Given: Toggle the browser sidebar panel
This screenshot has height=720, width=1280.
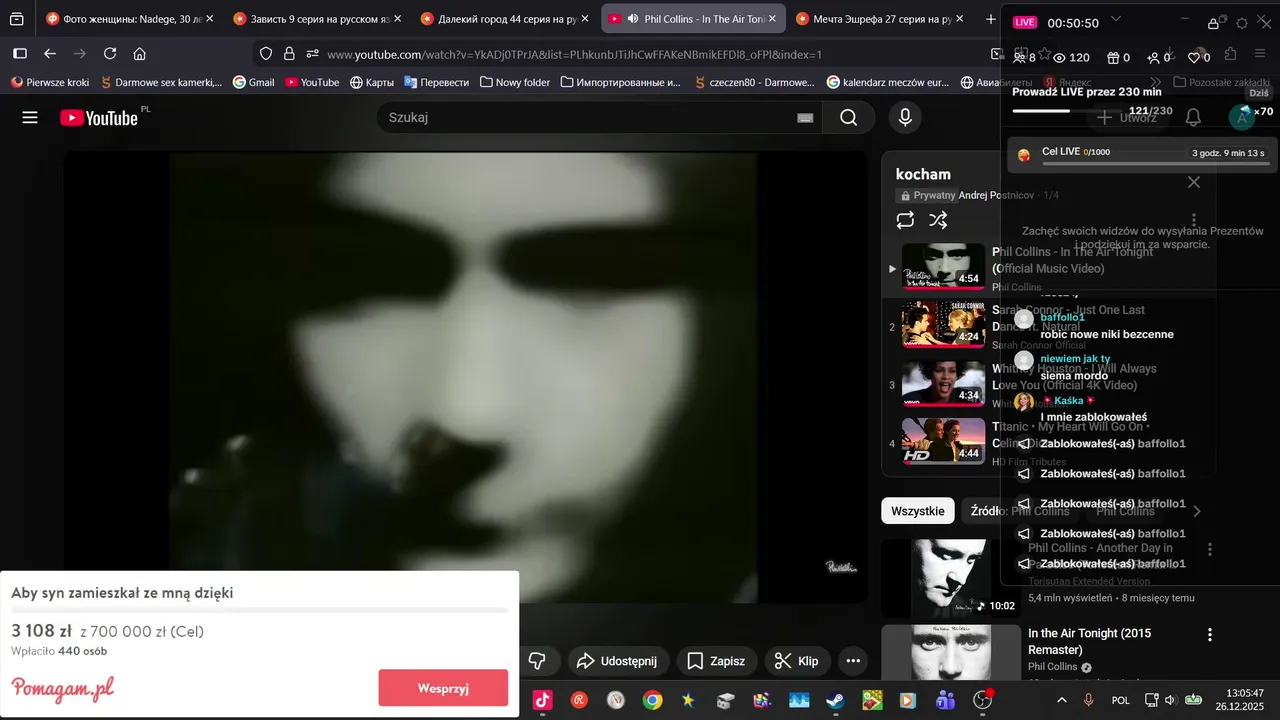Looking at the screenshot, I should (x=20, y=54).
